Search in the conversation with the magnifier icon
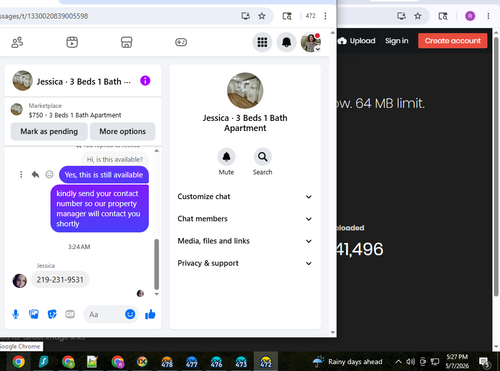The image size is (500, 371). (263, 157)
